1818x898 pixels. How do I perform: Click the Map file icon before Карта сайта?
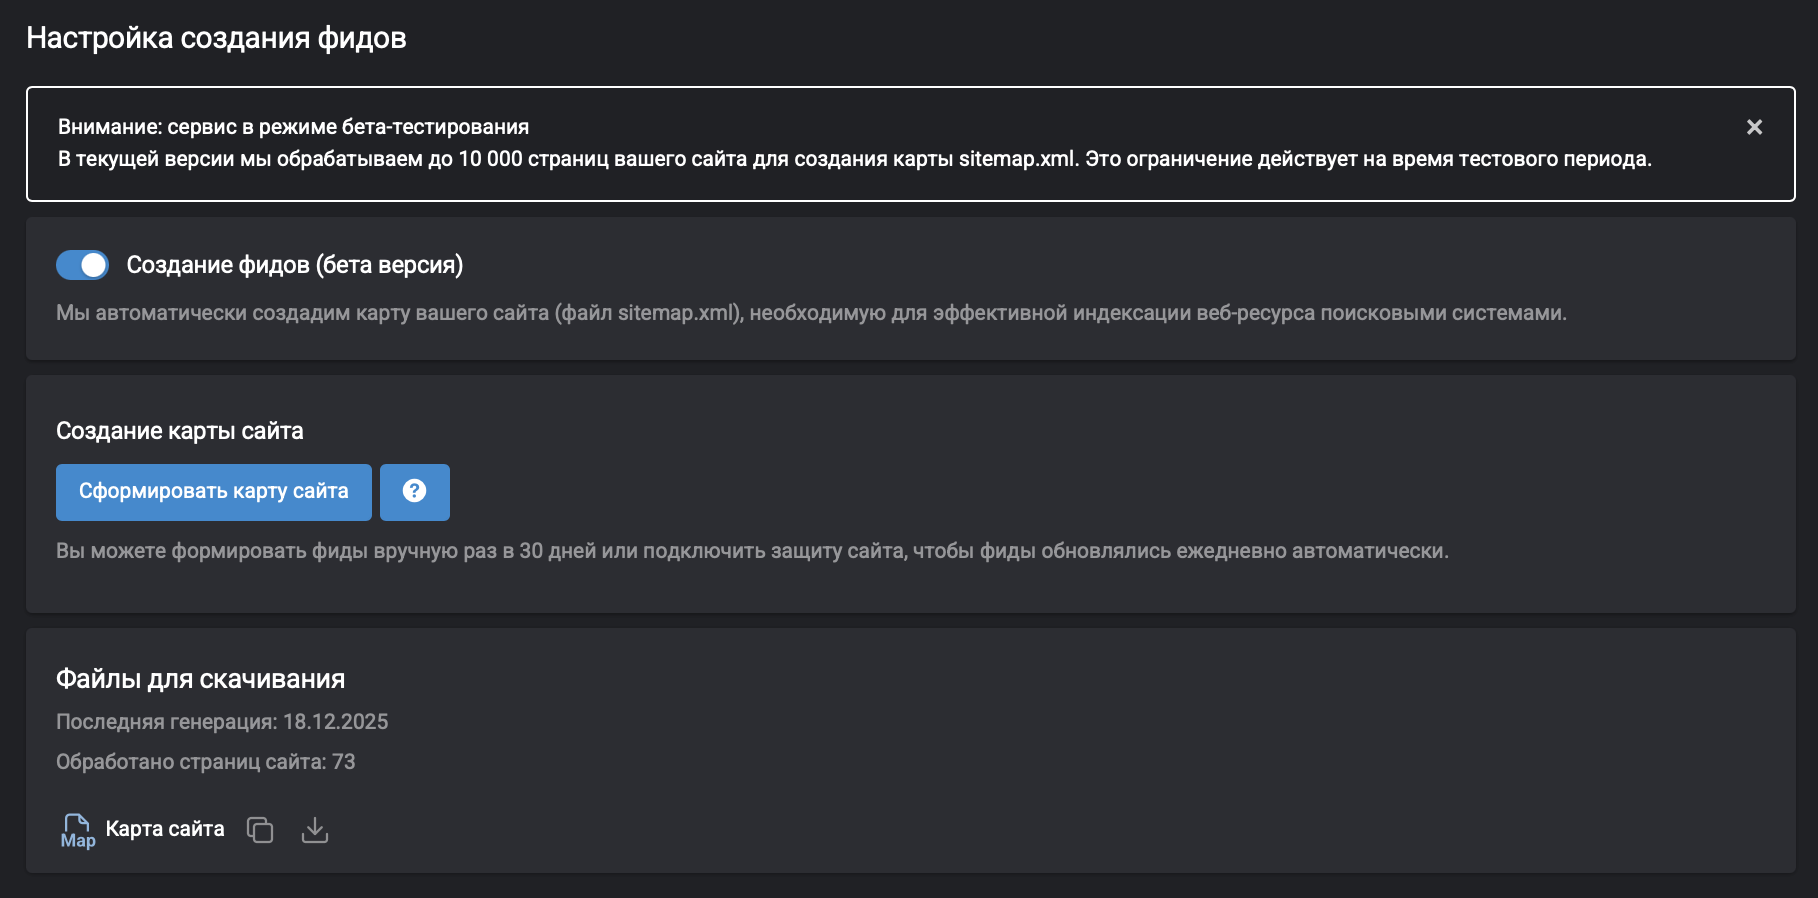click(78, 829)
